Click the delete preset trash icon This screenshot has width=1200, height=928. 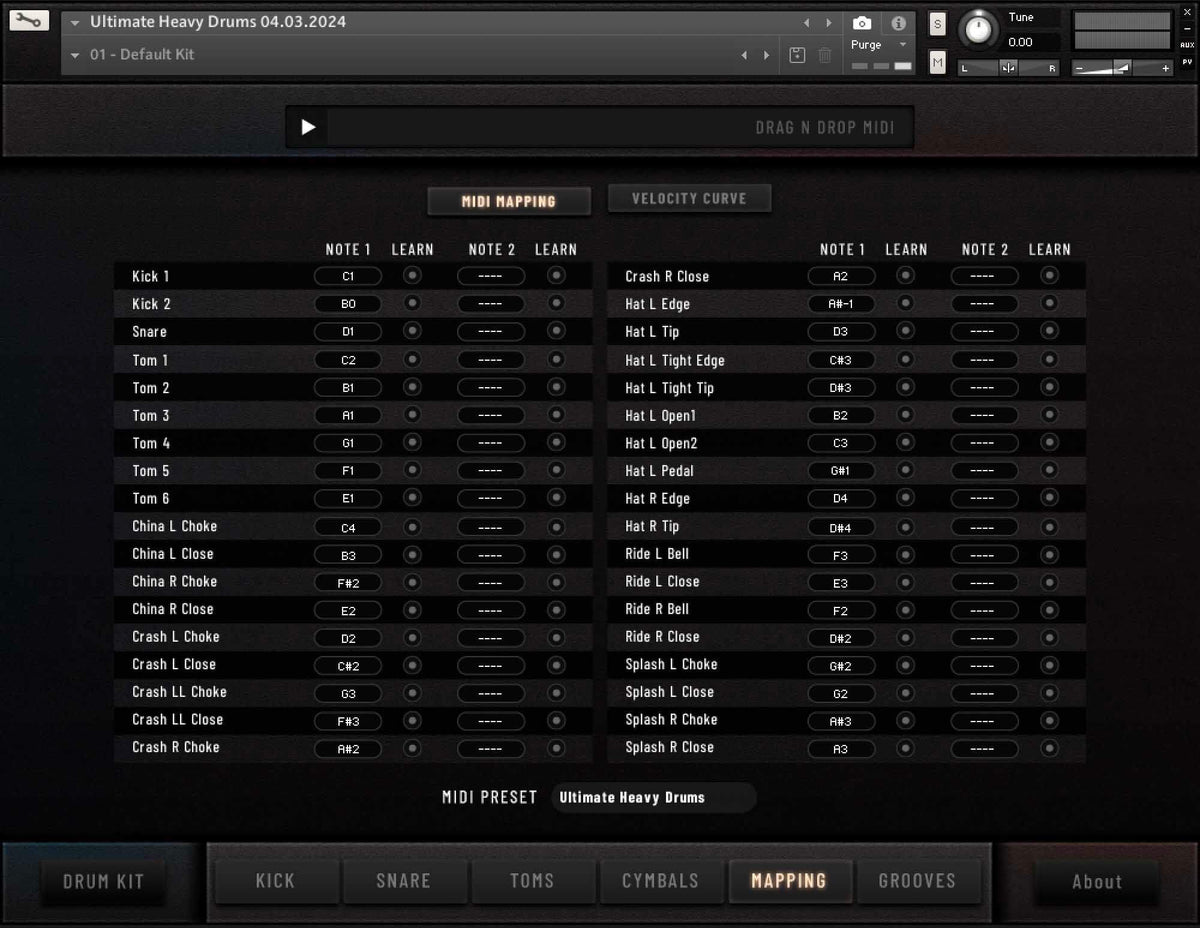[x=825, y=55]
